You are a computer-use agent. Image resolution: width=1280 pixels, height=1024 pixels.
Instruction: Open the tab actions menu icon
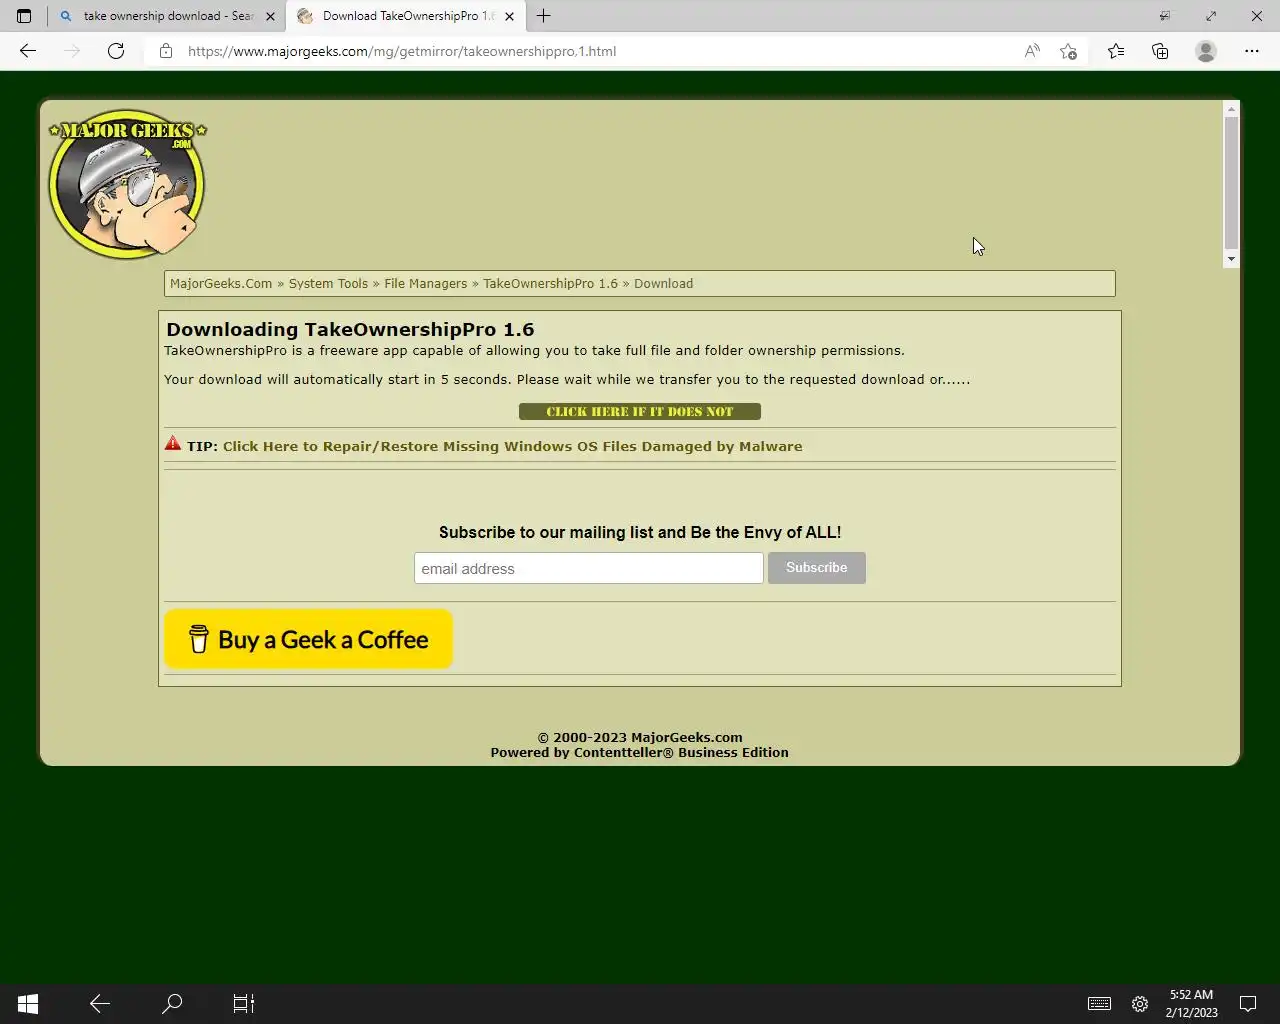tap(24, 16)
